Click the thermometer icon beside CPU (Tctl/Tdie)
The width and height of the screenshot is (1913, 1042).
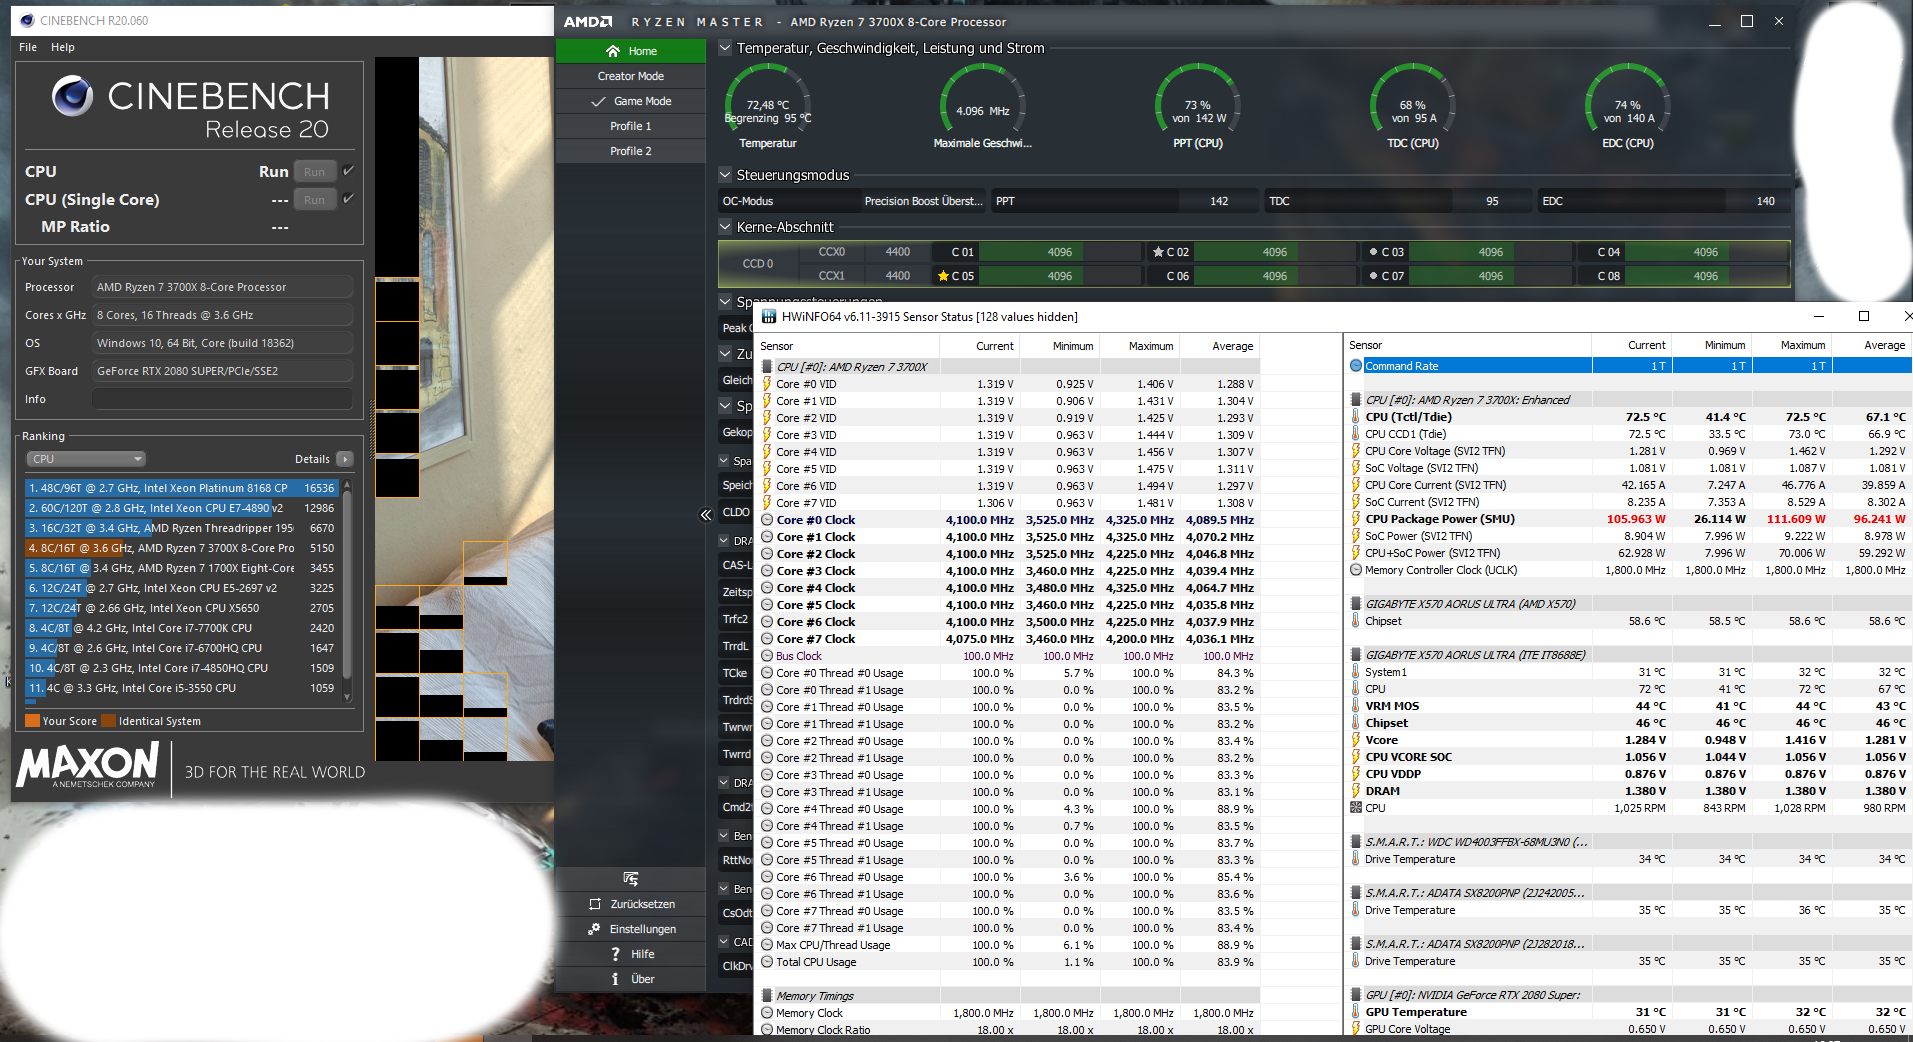pyautogui.click(x=1355, y=417)
